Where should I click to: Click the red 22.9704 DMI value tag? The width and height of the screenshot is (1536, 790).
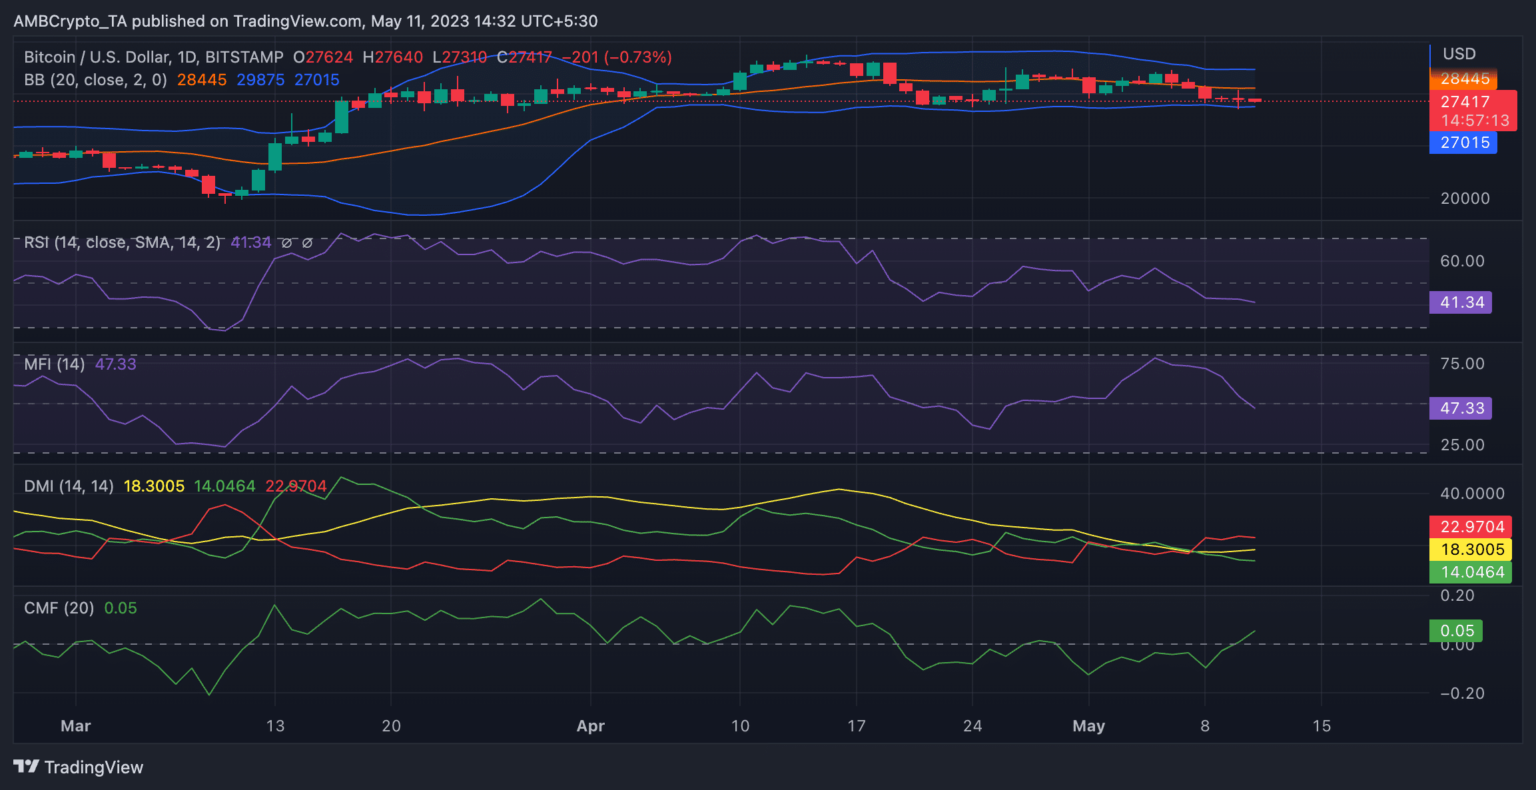tap(1471, 527)
